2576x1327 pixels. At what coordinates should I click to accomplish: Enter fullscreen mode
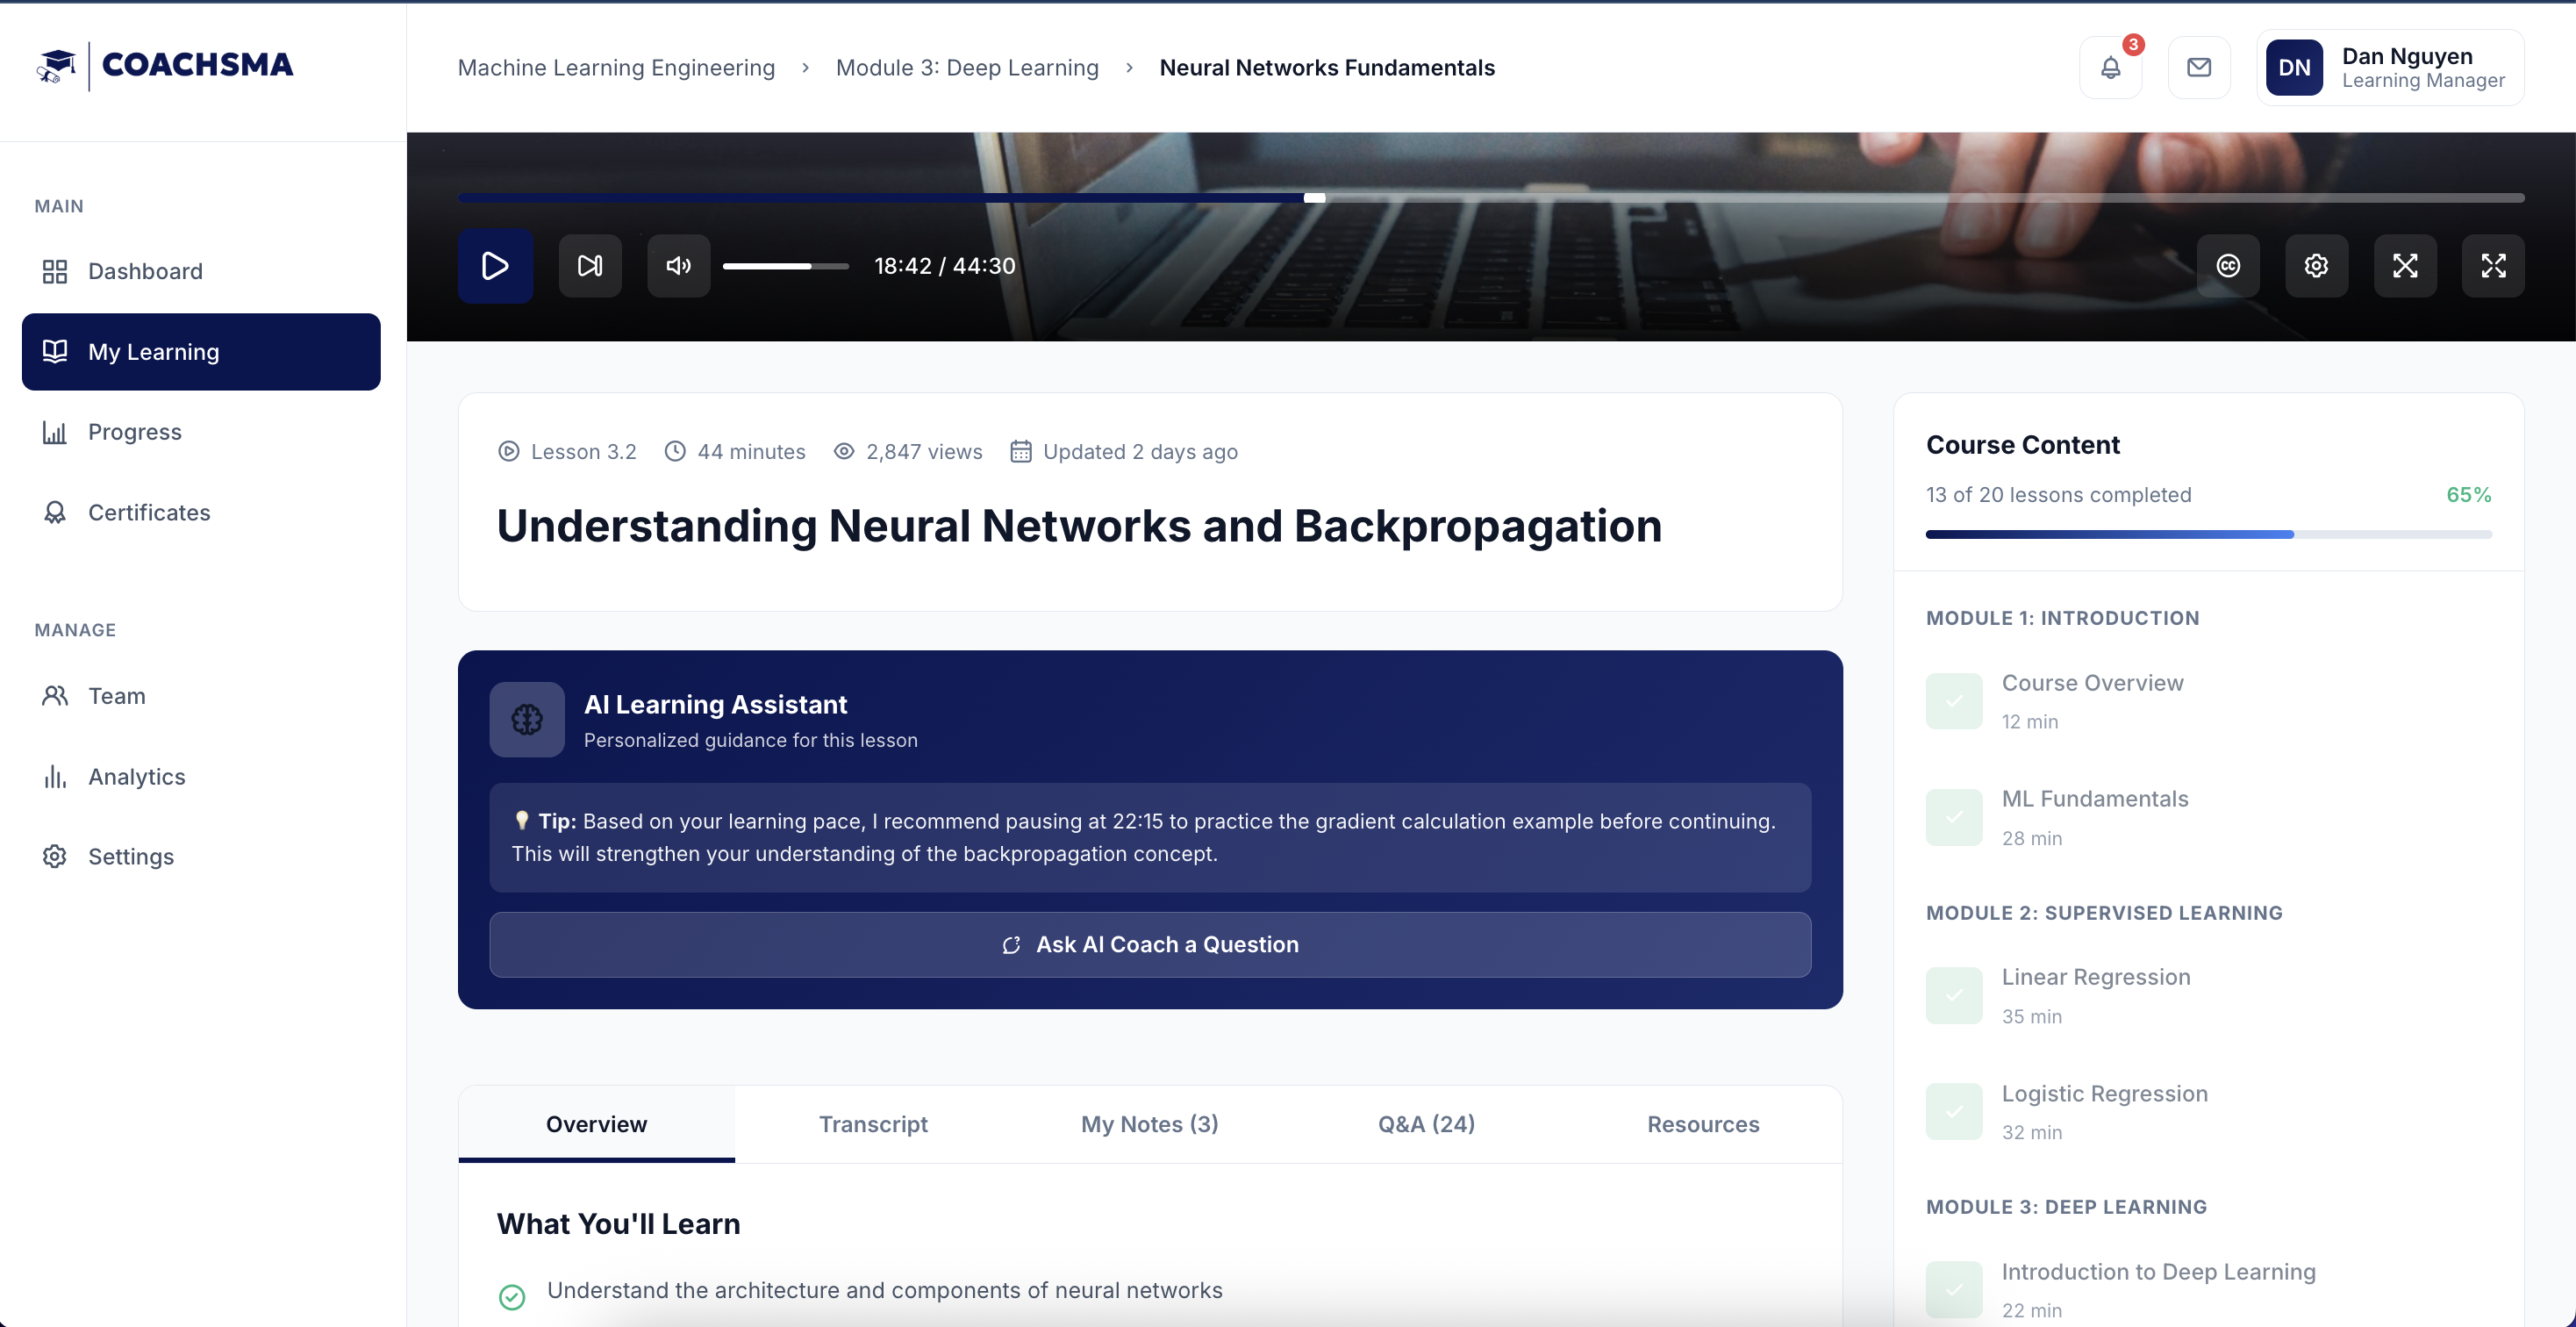click(2494, 266)
